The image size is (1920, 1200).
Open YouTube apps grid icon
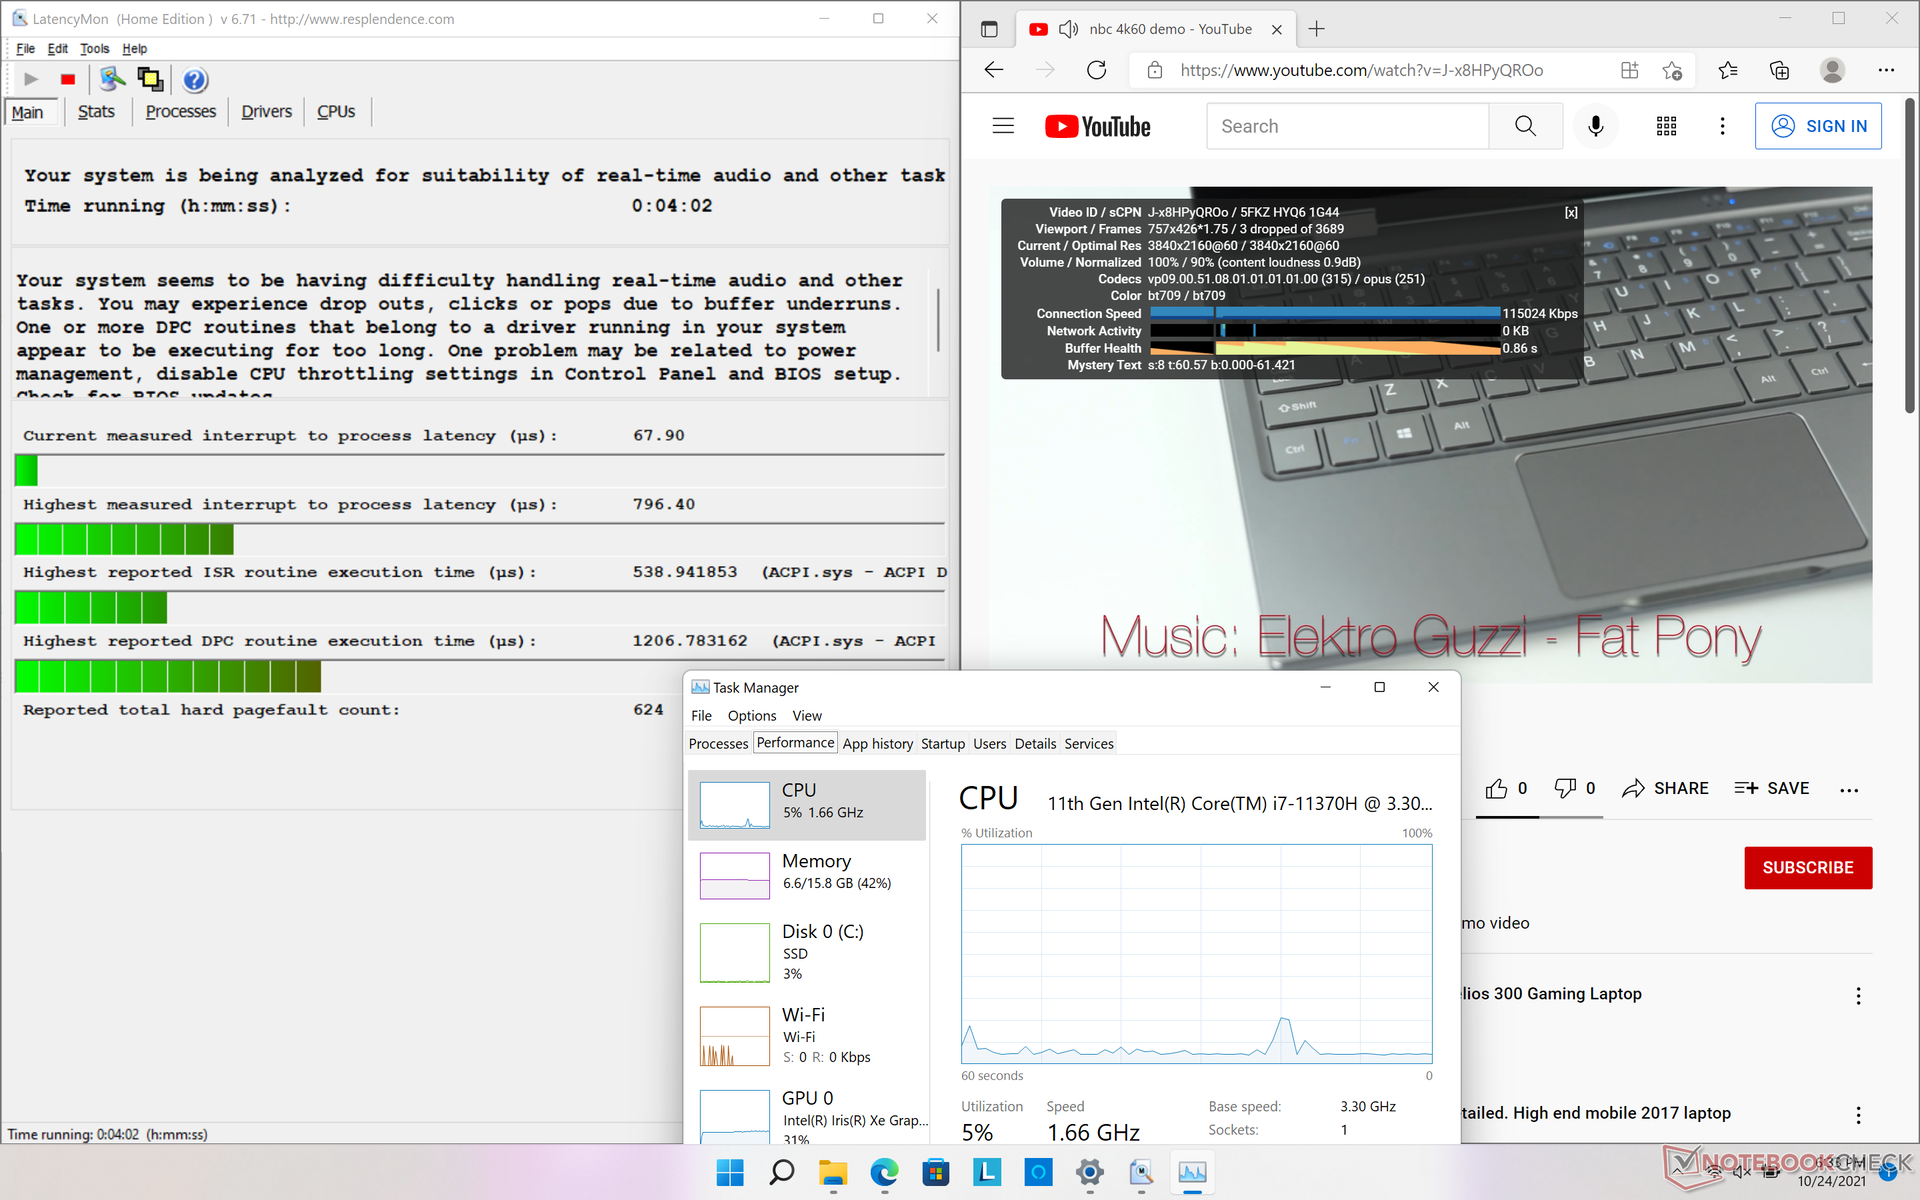1666,126
